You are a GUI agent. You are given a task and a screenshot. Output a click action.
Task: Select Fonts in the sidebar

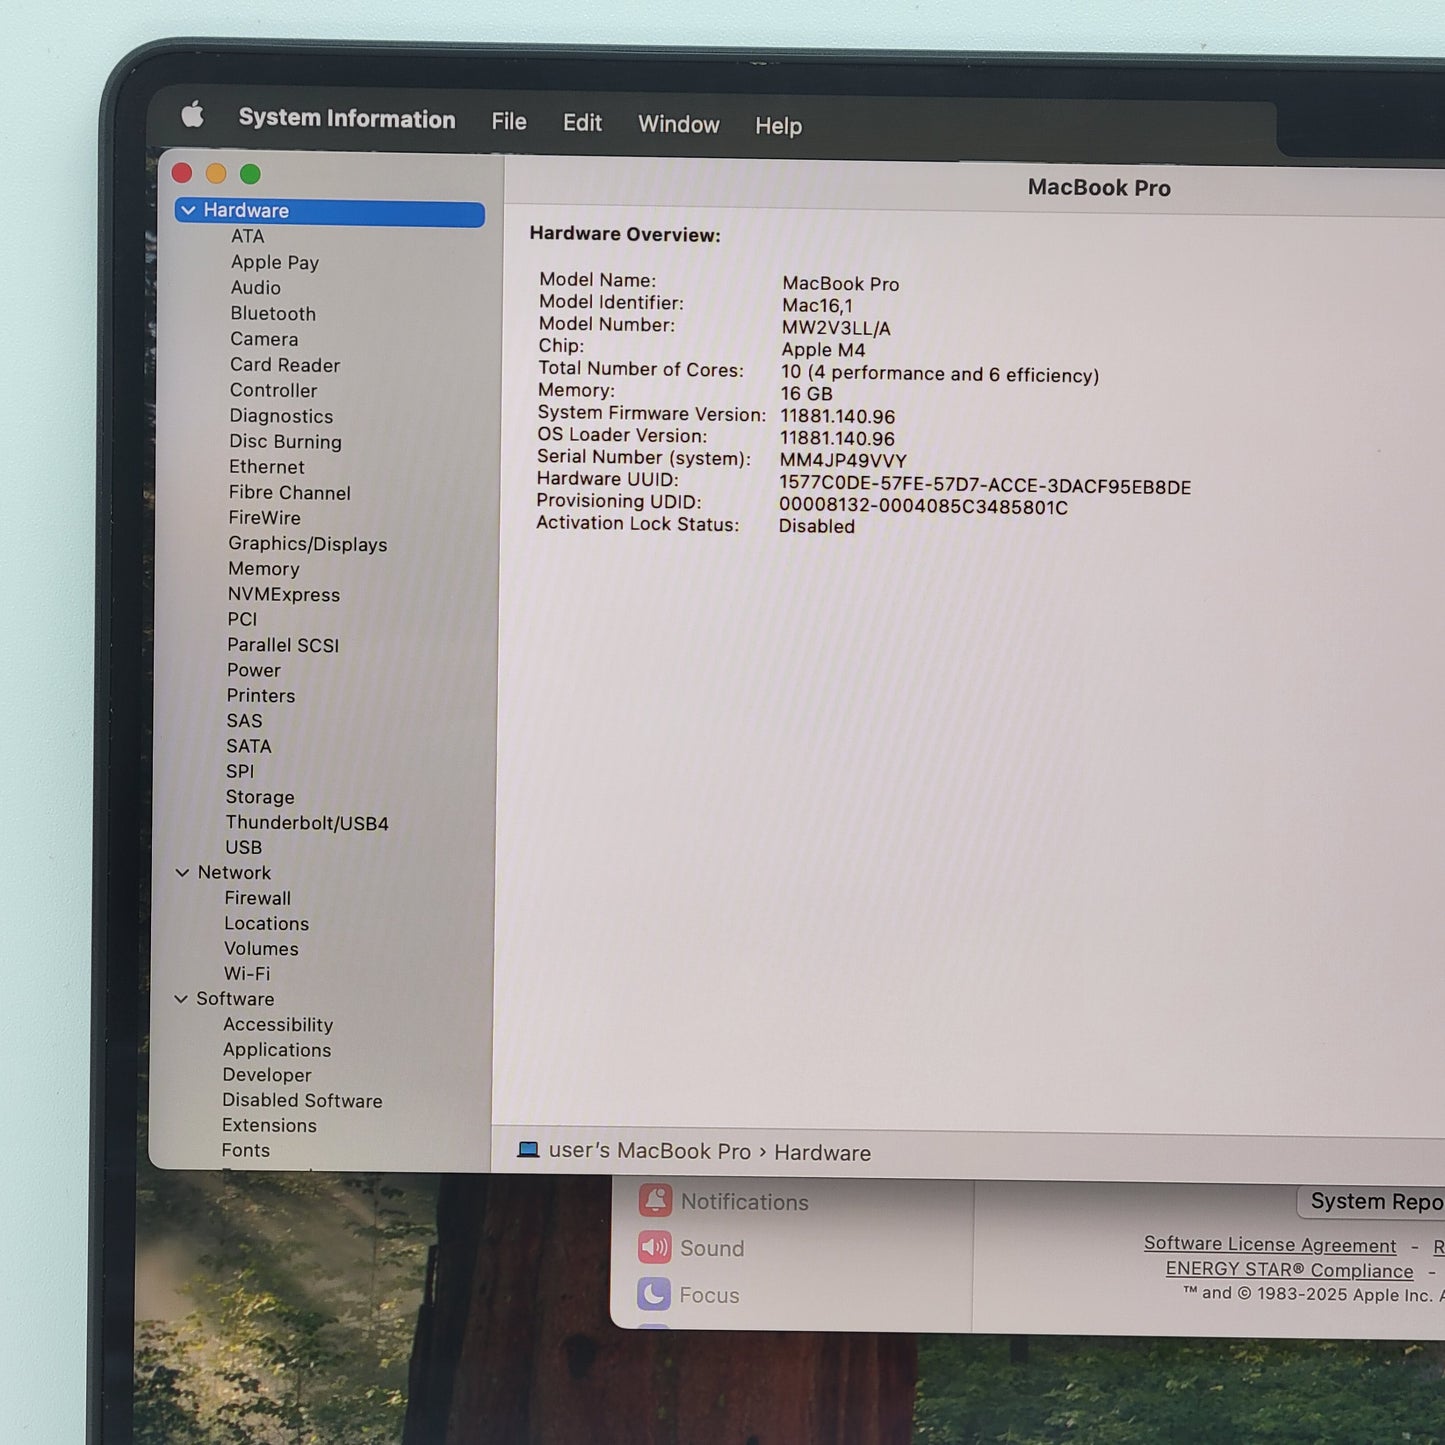click(x=246, y=1150)
